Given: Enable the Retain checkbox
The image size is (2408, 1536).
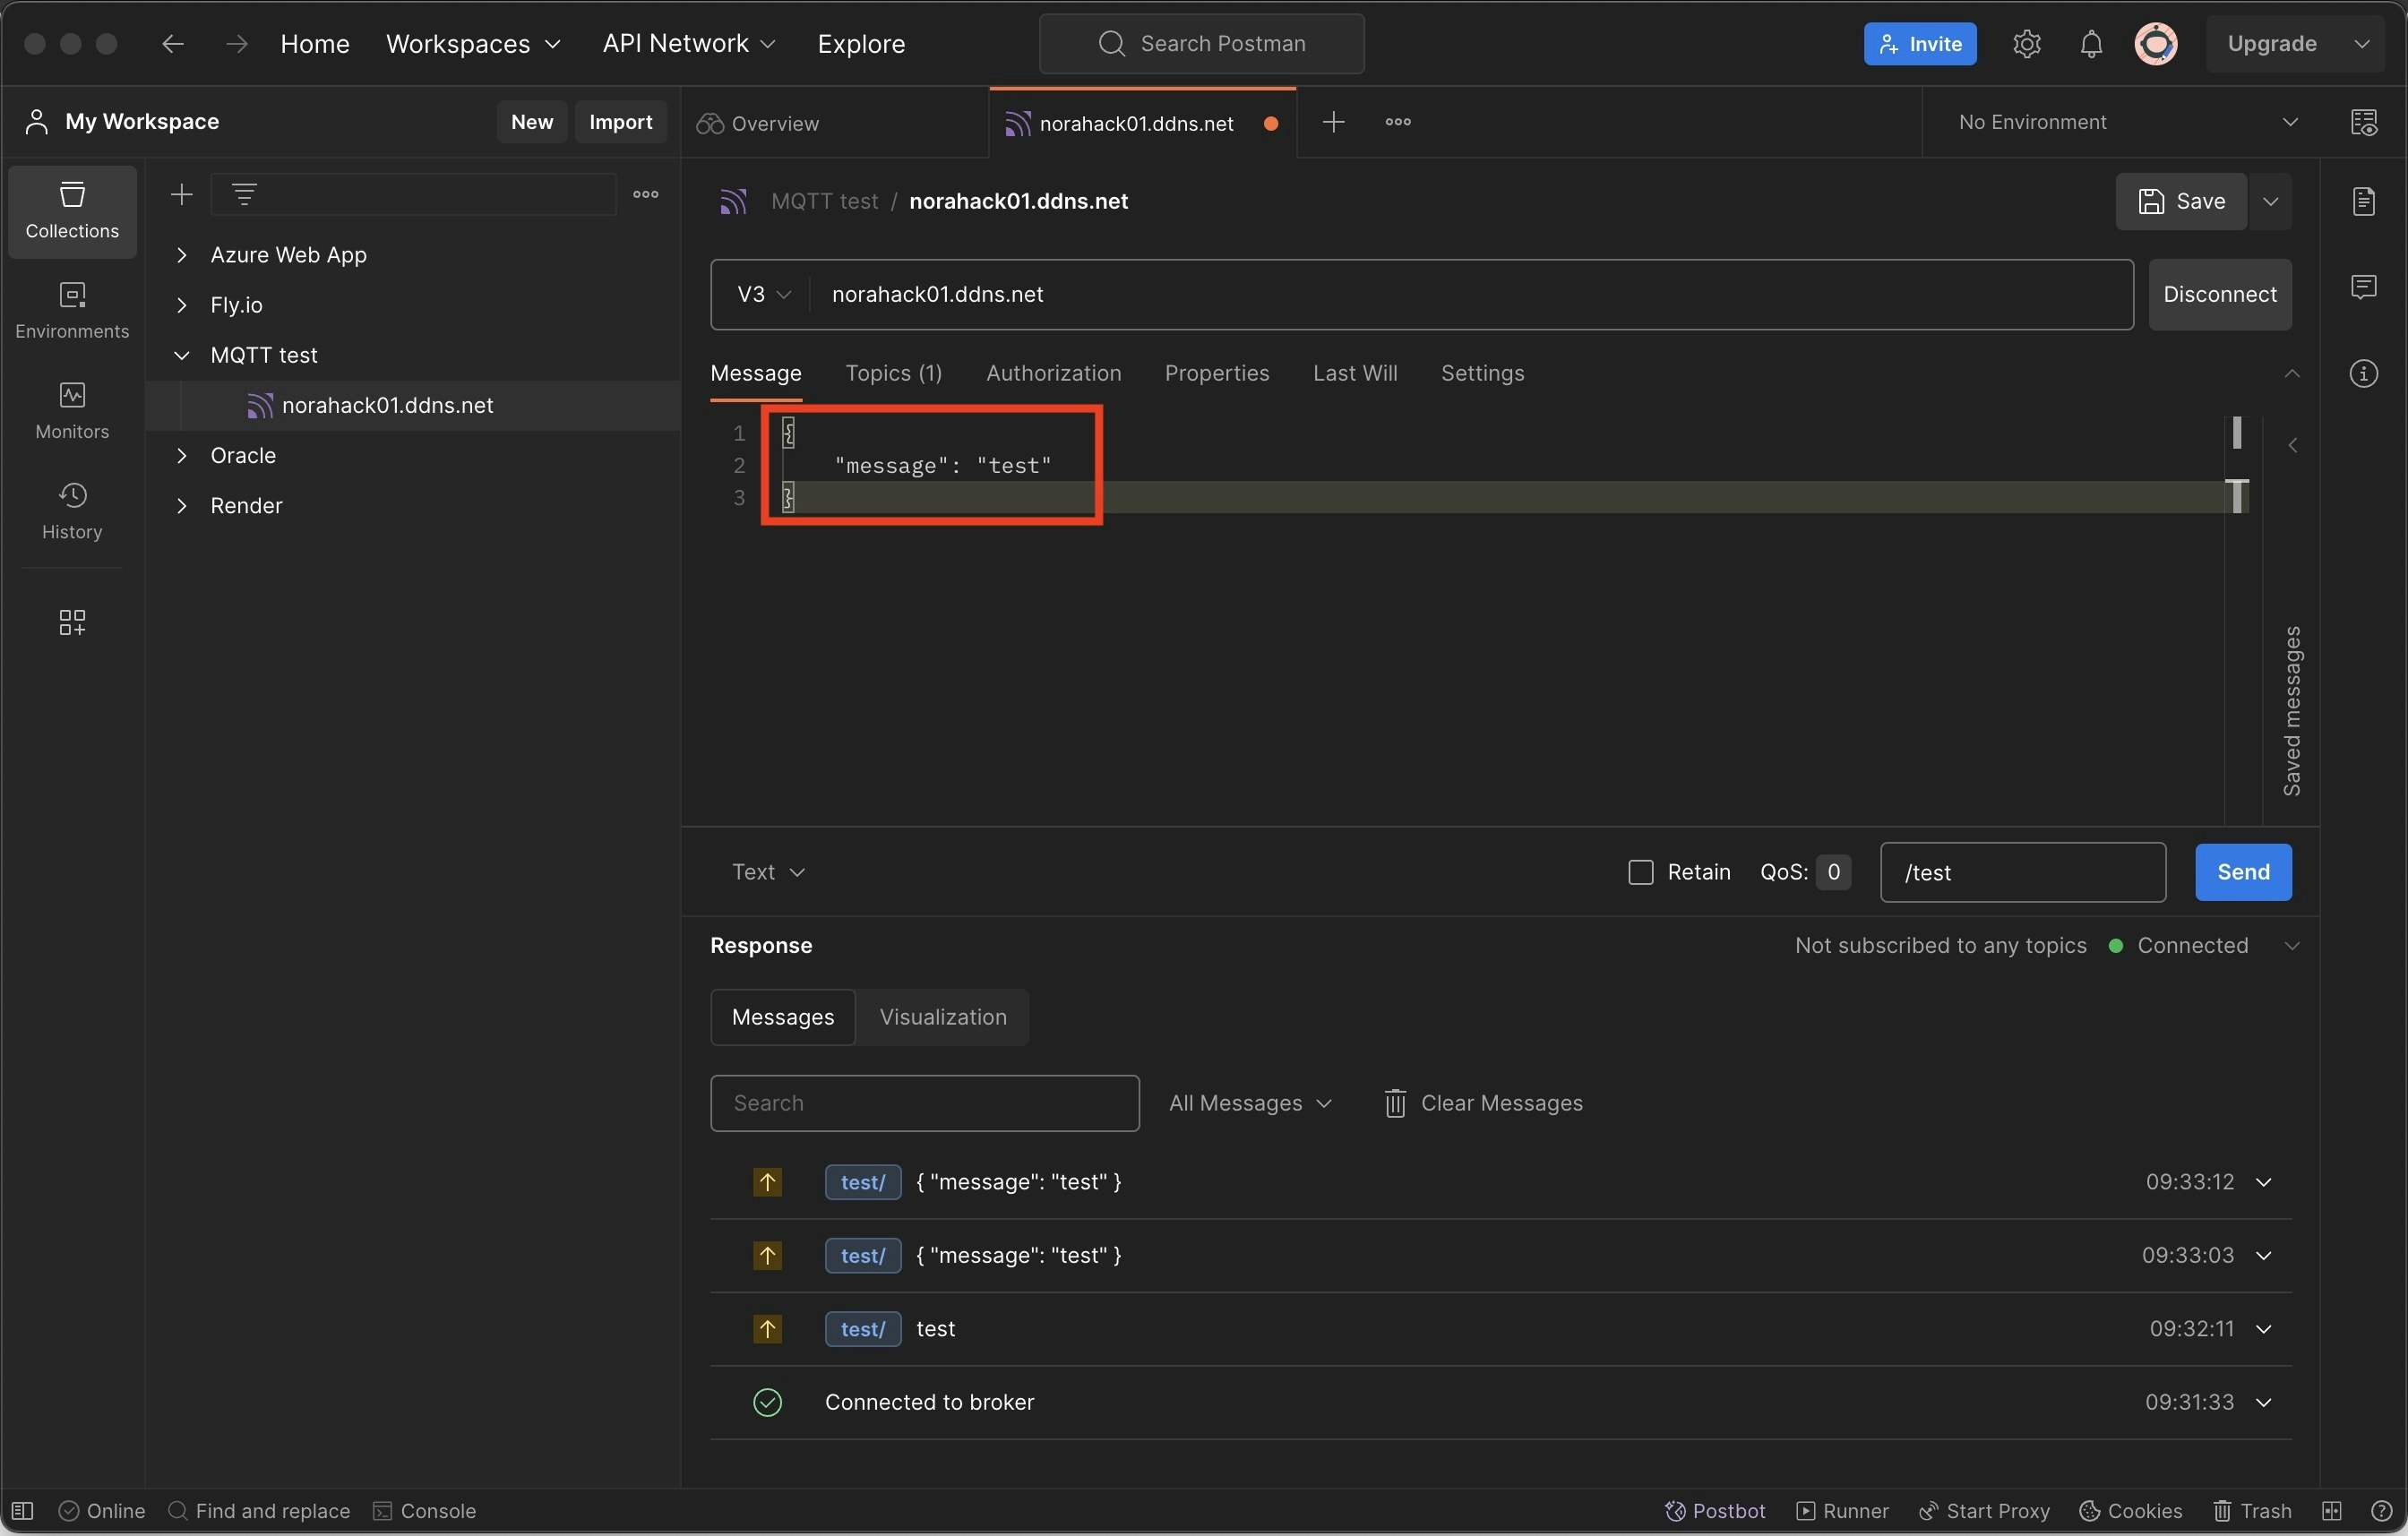Looking at the screenshot, I should [x=1641, y=872].
